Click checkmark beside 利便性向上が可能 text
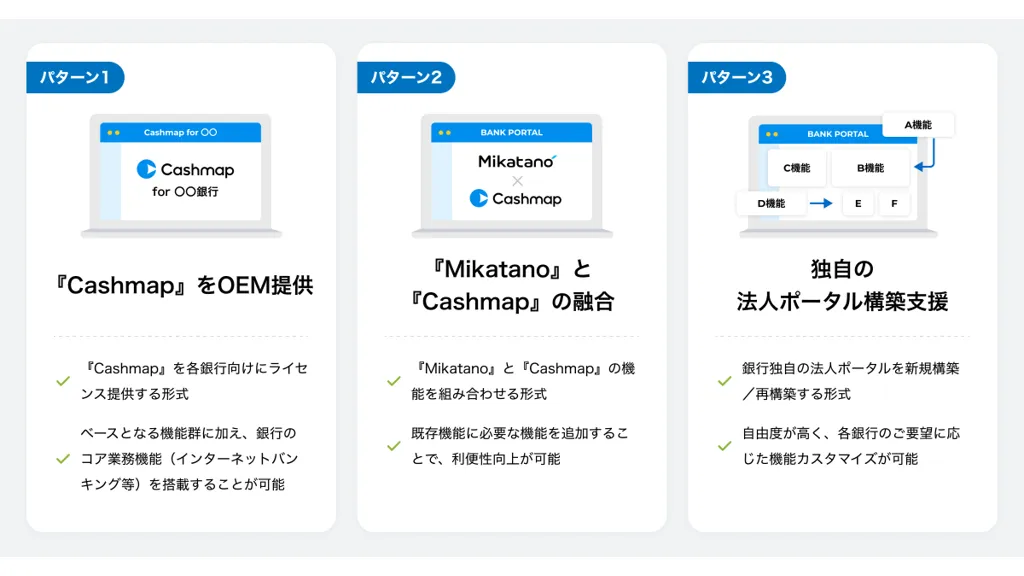The height and width of the screenshot is (576, 1024). pyautogui.click(x=393, y=446)
